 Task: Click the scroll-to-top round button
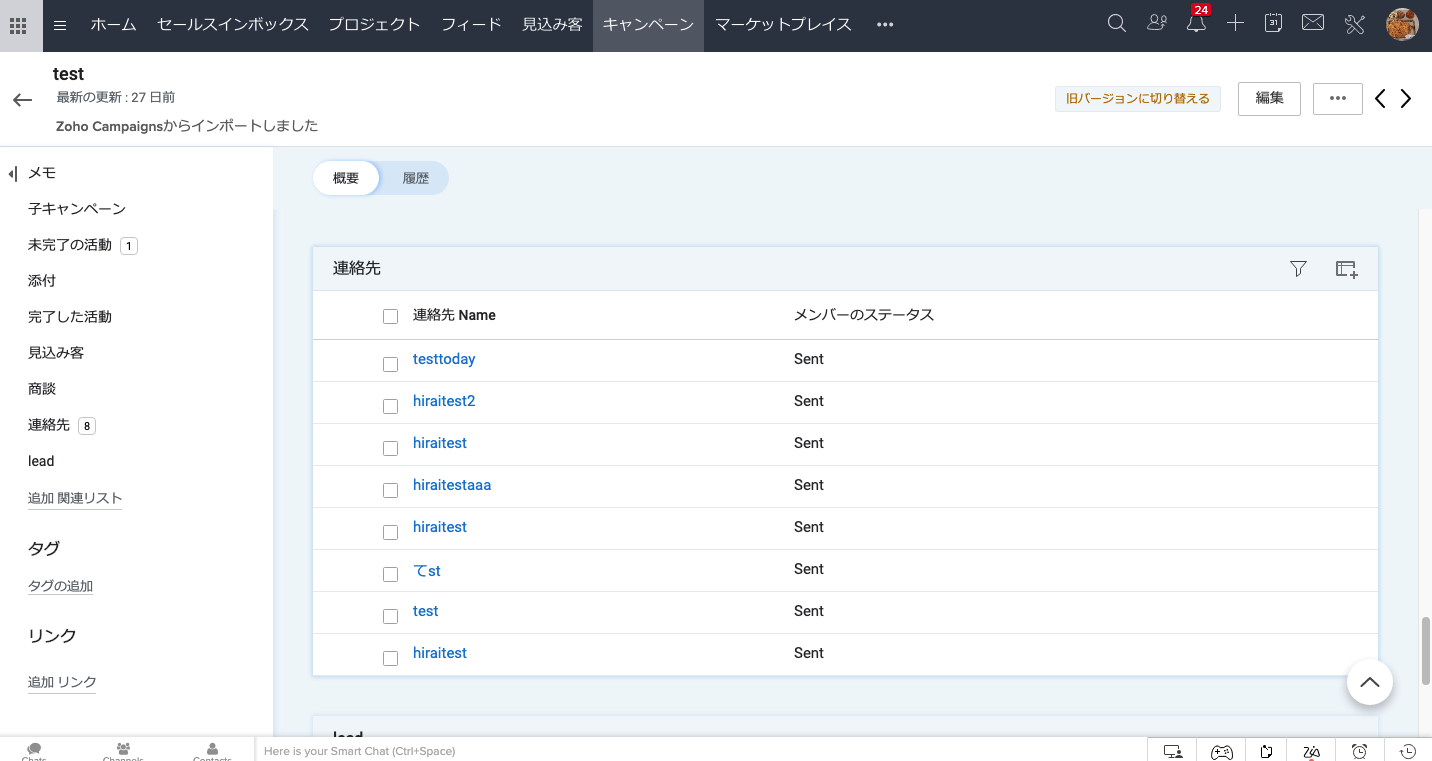click(x=1369, y=683)
